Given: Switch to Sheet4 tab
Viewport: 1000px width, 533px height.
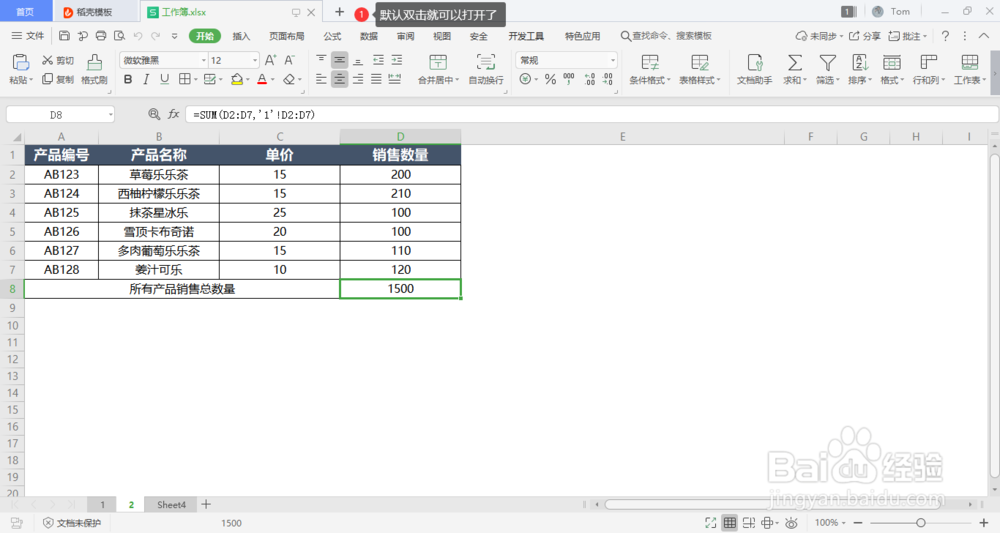Looking at the screenshot, I should coord(172,504).
